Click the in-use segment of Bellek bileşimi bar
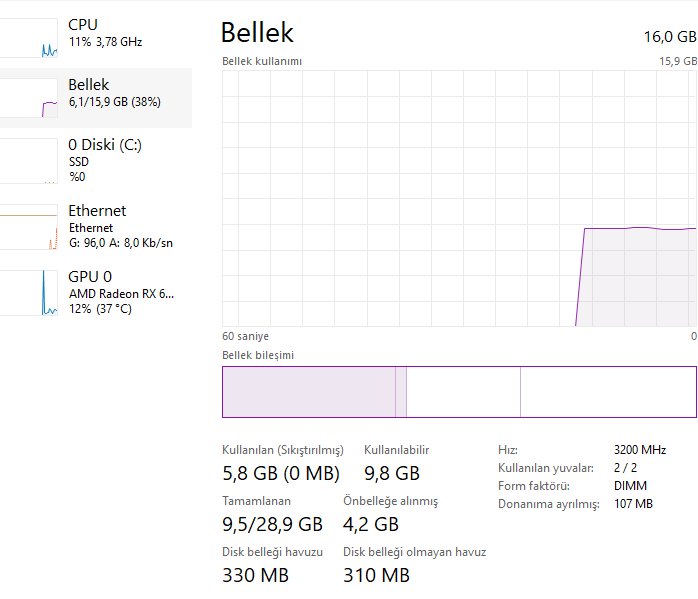 click(308, 391)
